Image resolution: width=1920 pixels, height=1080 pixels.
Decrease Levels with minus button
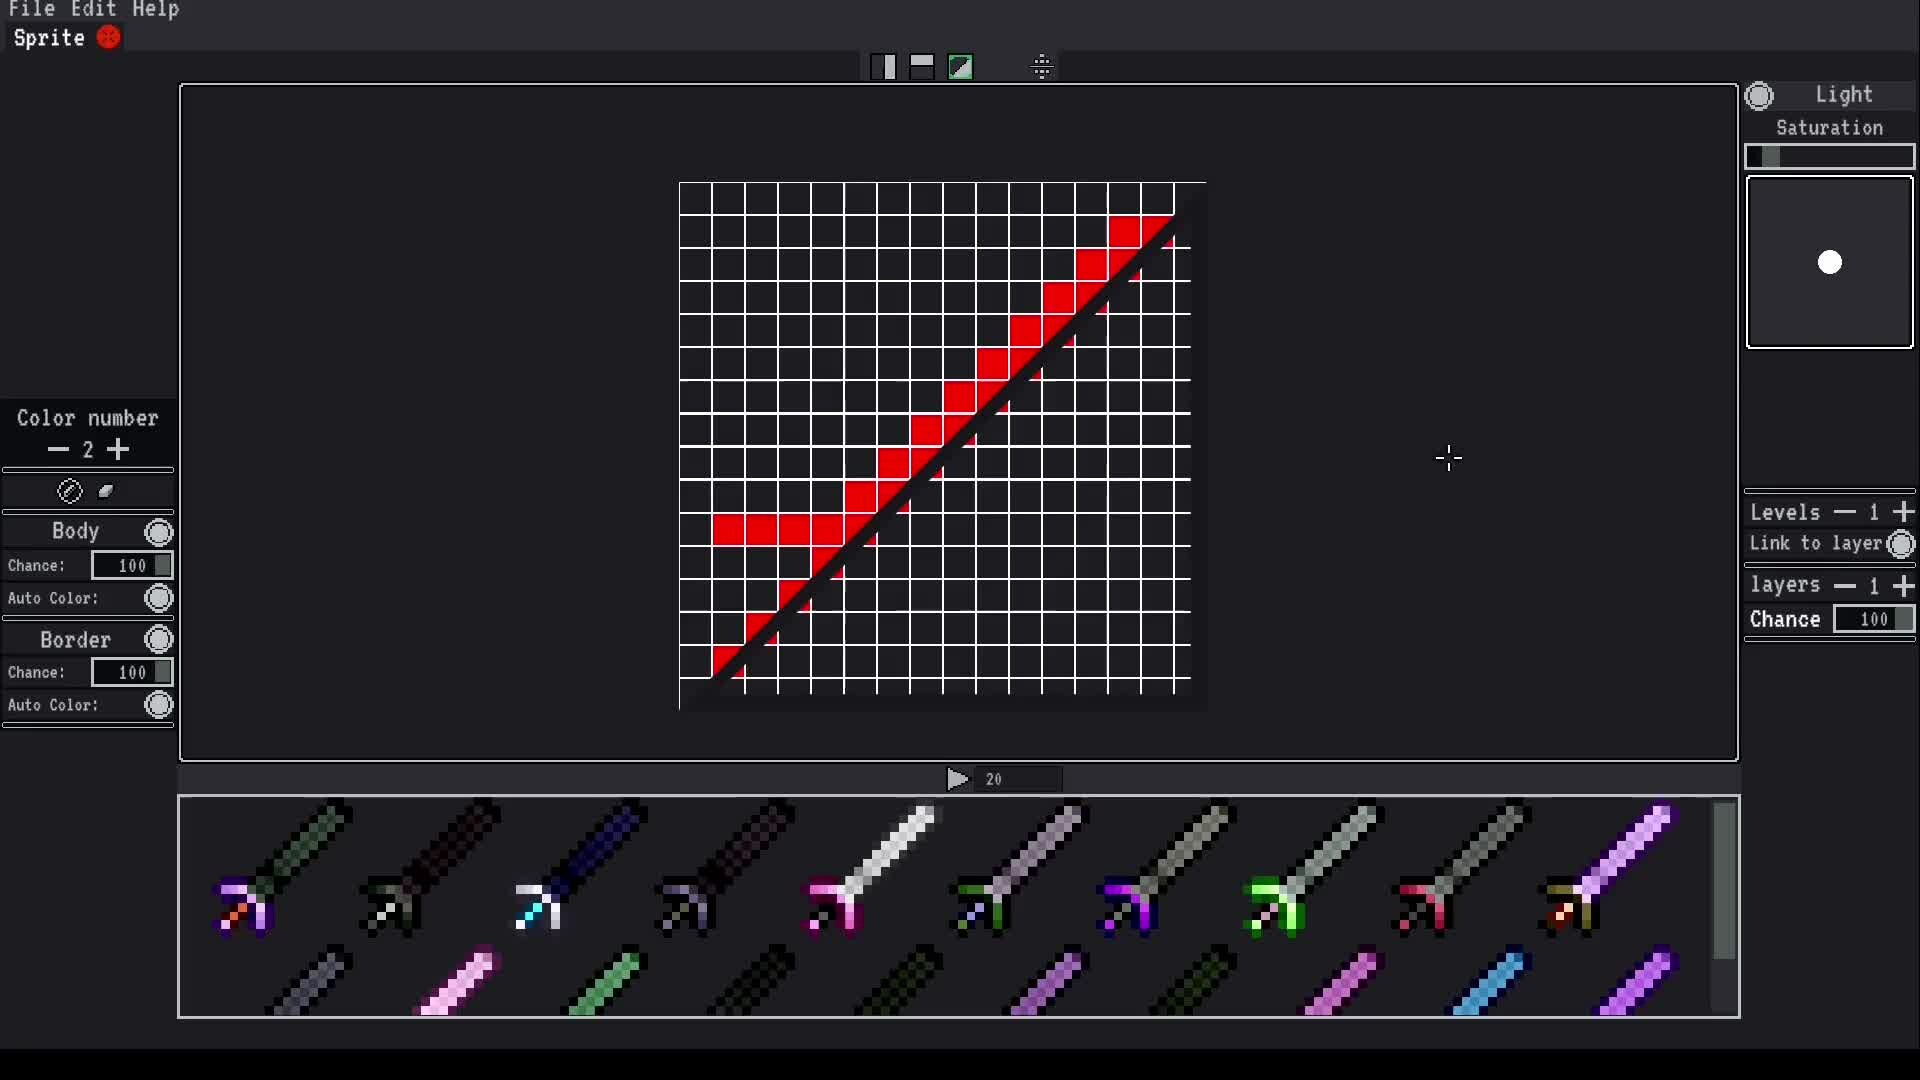coord(1845,512)
